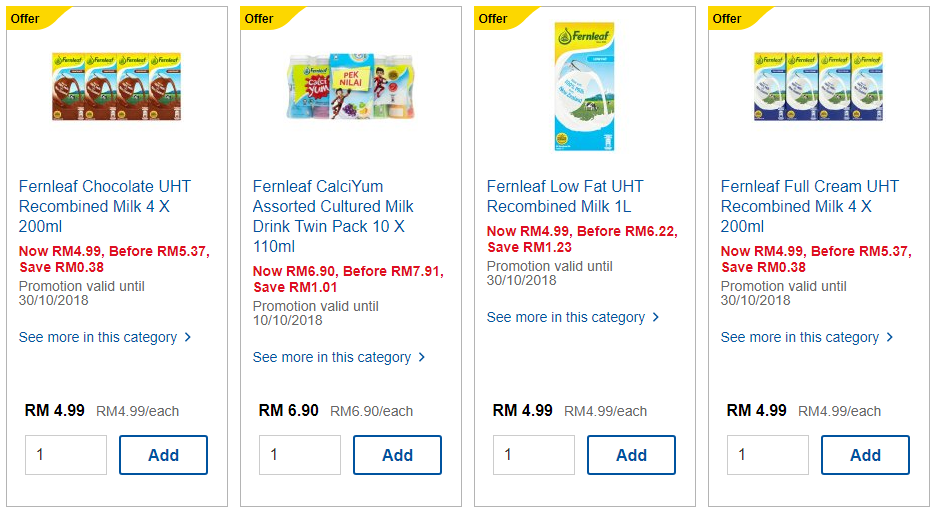See more in category under Full Cream milk
The width and height of the screenshot is (941, 513).
(807, 337)
